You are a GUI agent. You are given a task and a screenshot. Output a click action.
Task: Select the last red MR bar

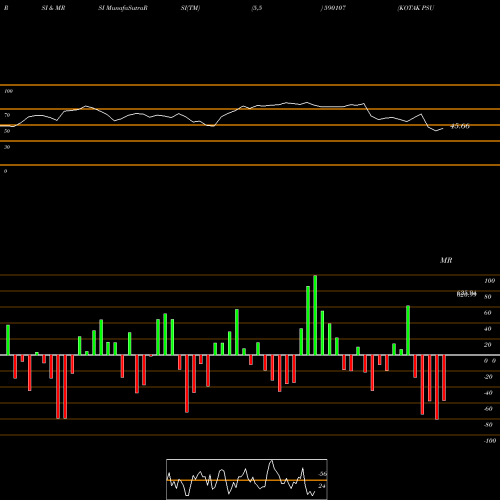click(444, 378)
